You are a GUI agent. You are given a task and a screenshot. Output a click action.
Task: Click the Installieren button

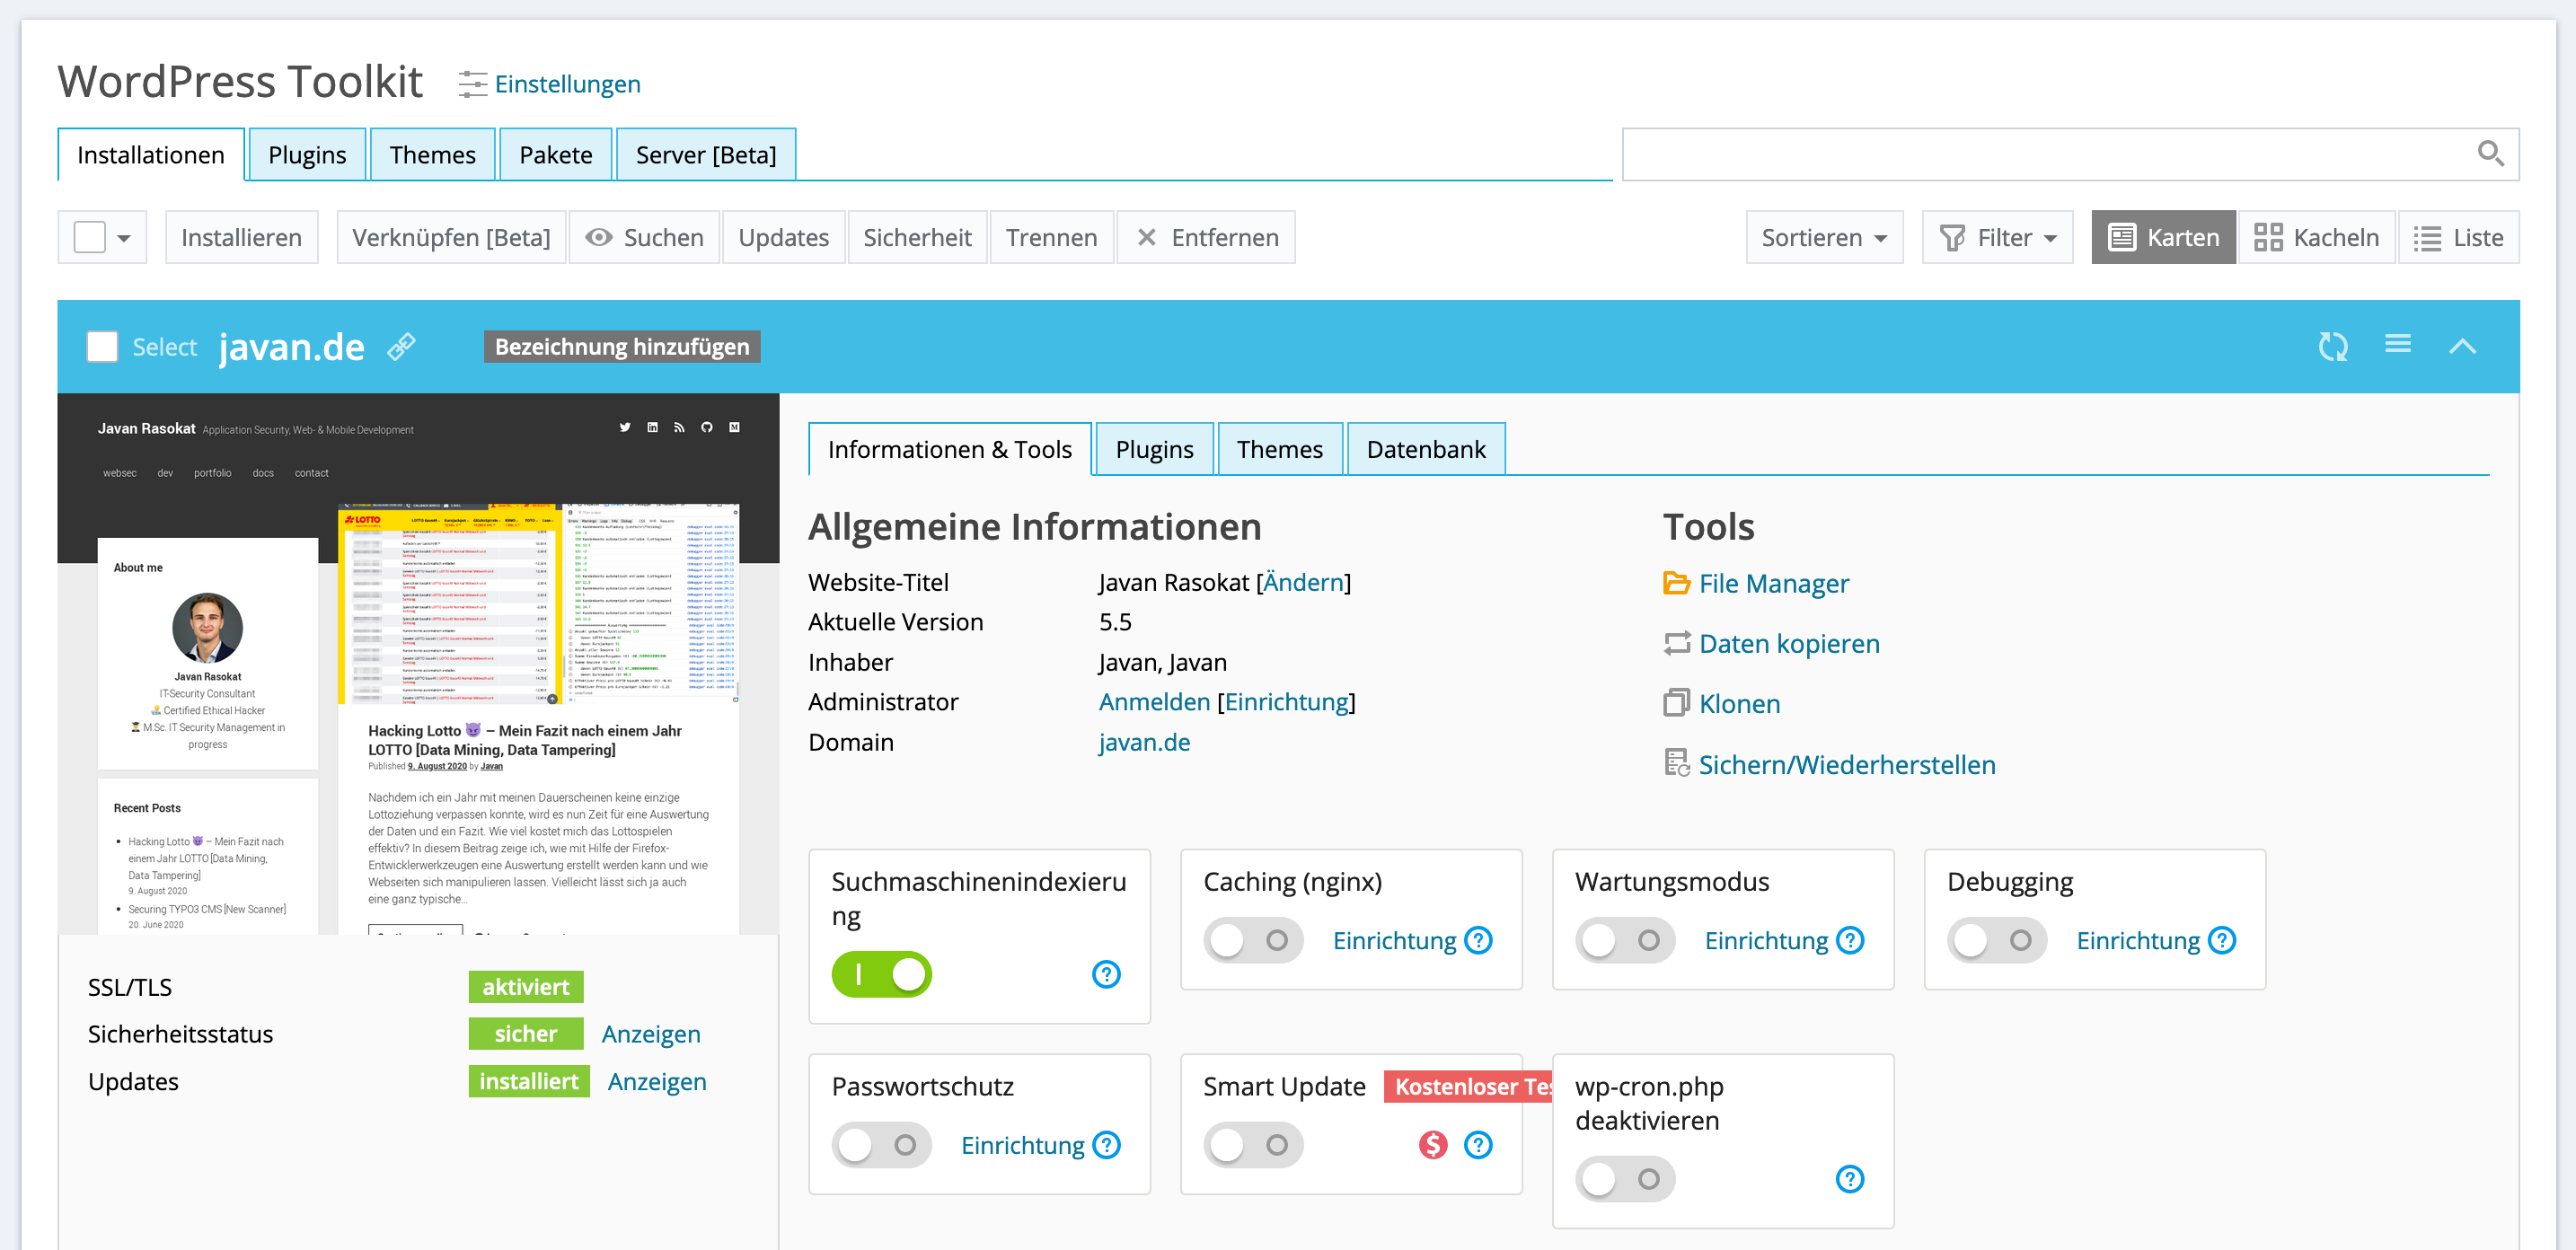tap(241, 237)
